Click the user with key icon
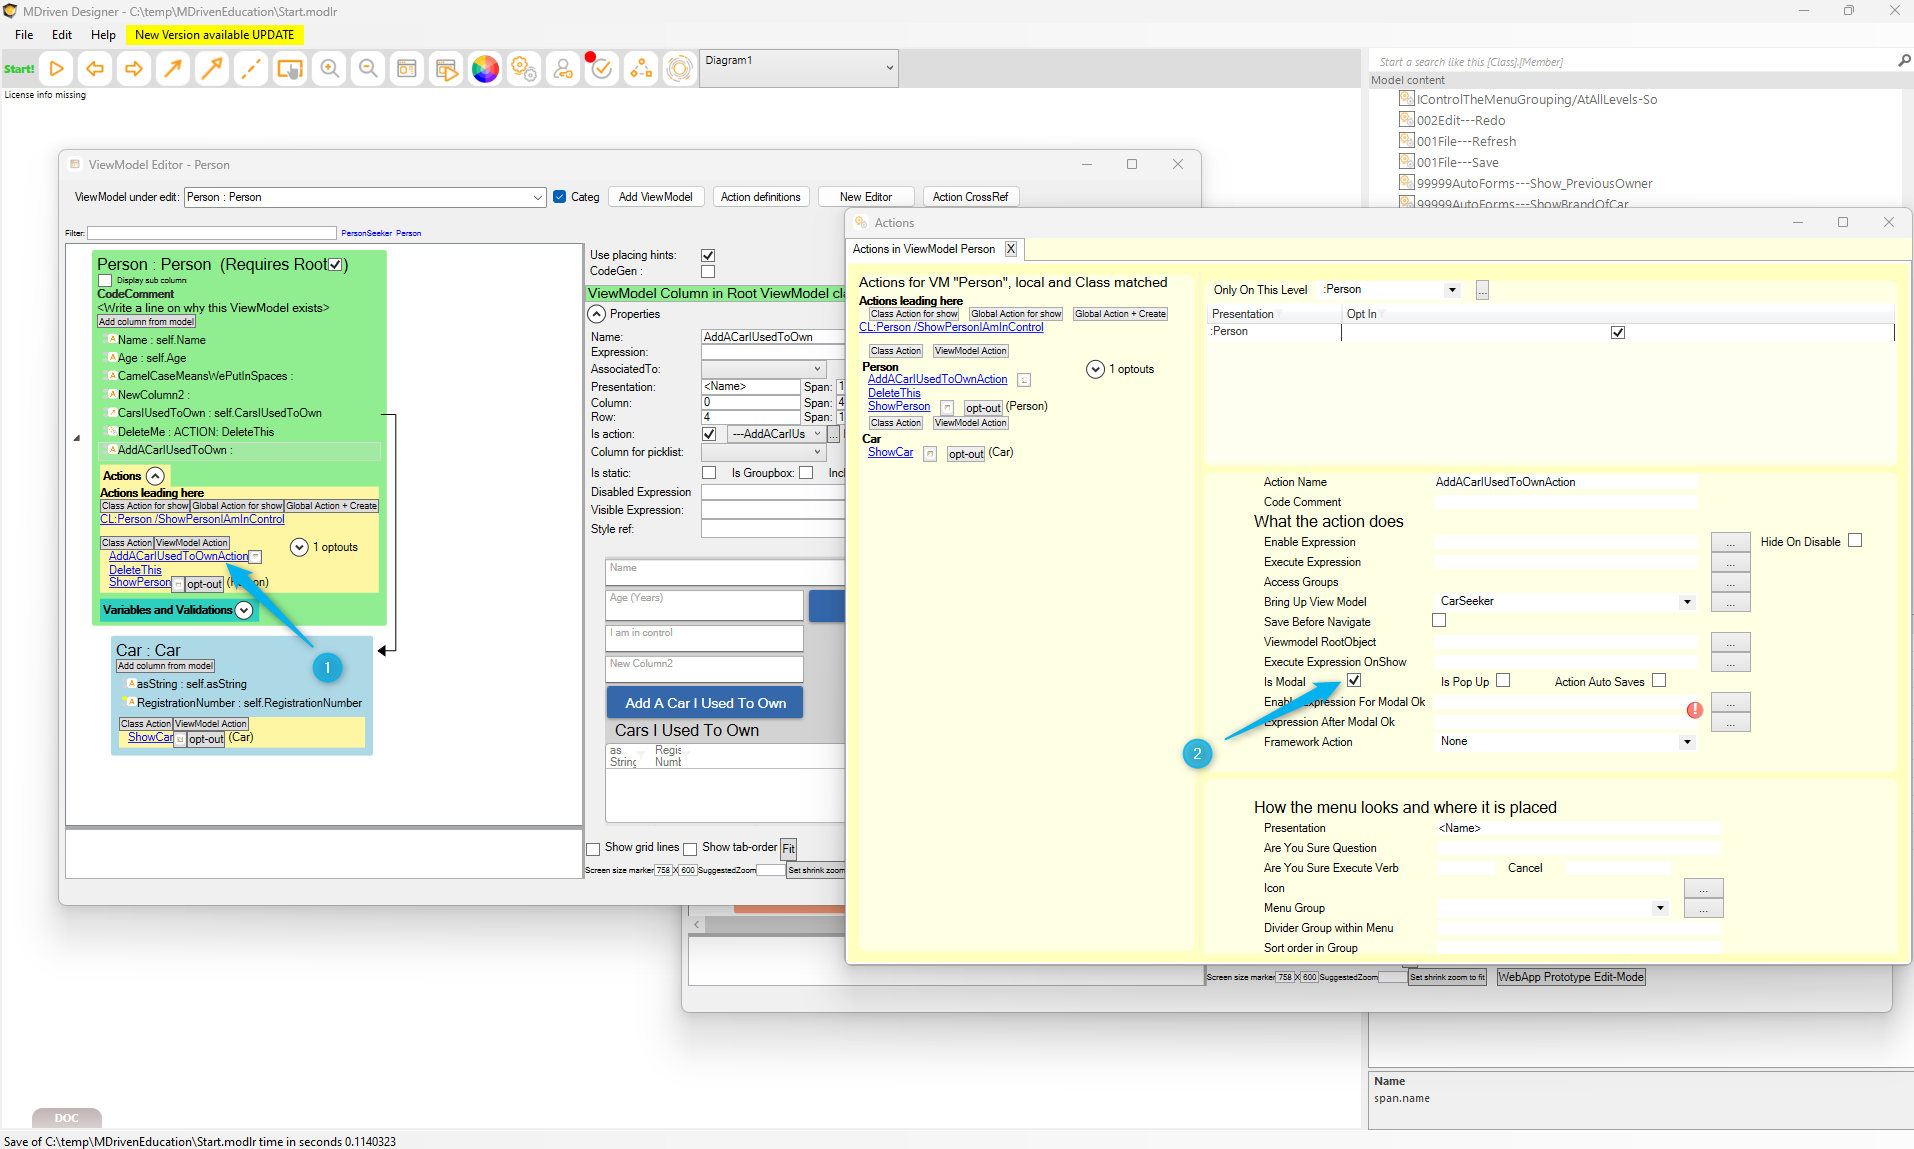 click(563, 69)
